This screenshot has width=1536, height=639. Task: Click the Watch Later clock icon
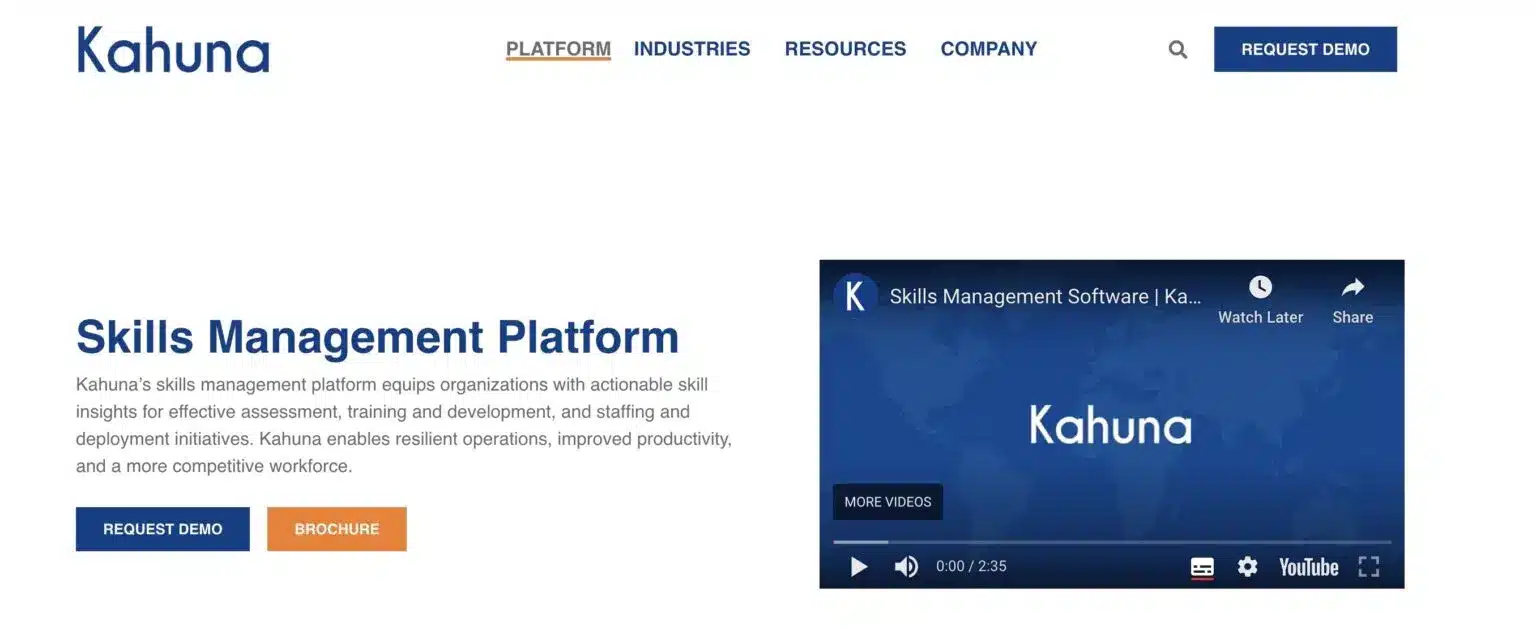click(1260, 288)
